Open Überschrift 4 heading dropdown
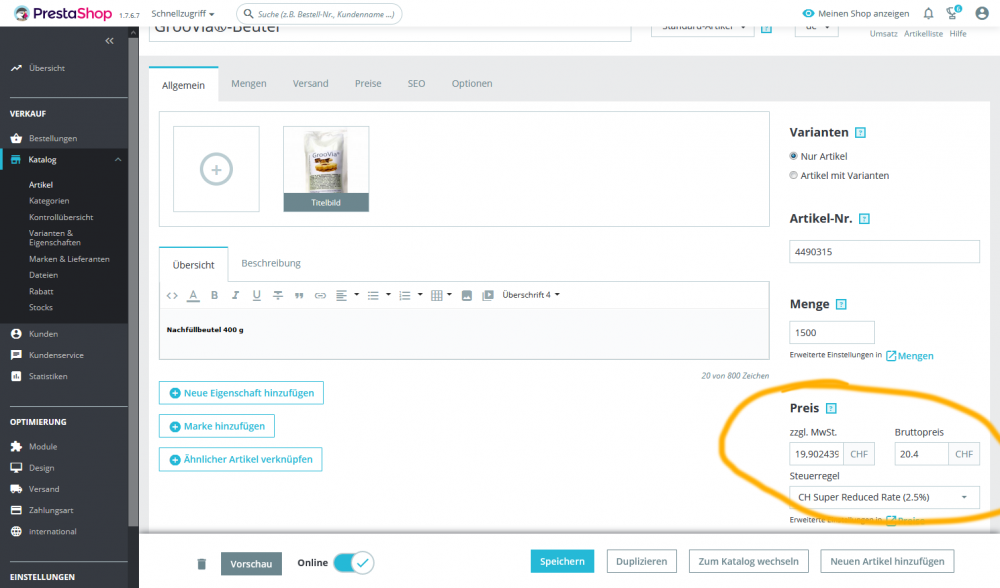Viewport: 1000px width, 588px height. pos(531,295)
